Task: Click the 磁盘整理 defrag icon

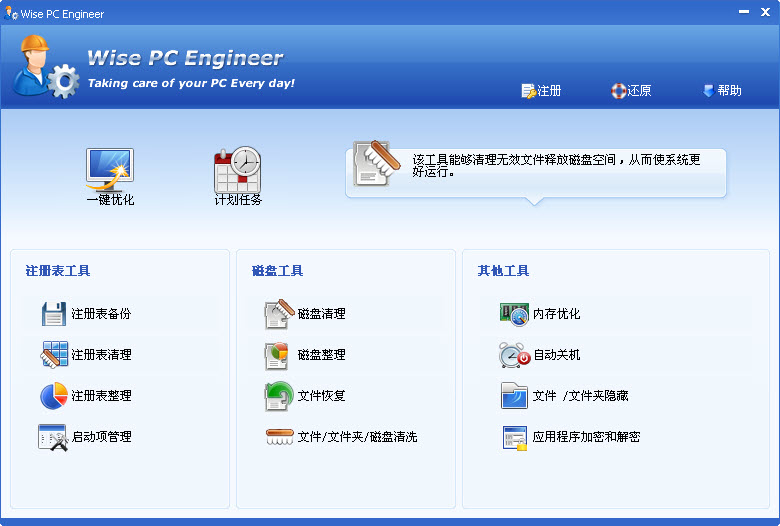Action: pos(277,355)
